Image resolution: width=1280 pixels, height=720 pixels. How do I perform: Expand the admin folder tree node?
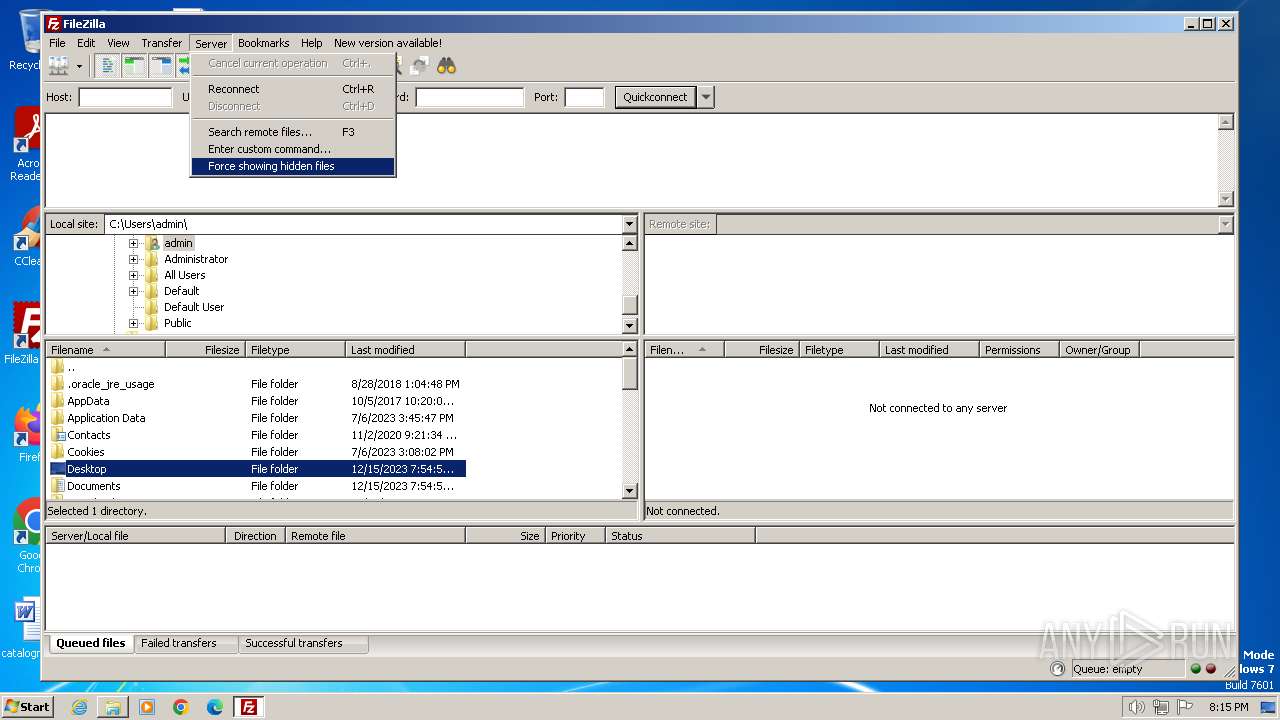tap(133, 243)
